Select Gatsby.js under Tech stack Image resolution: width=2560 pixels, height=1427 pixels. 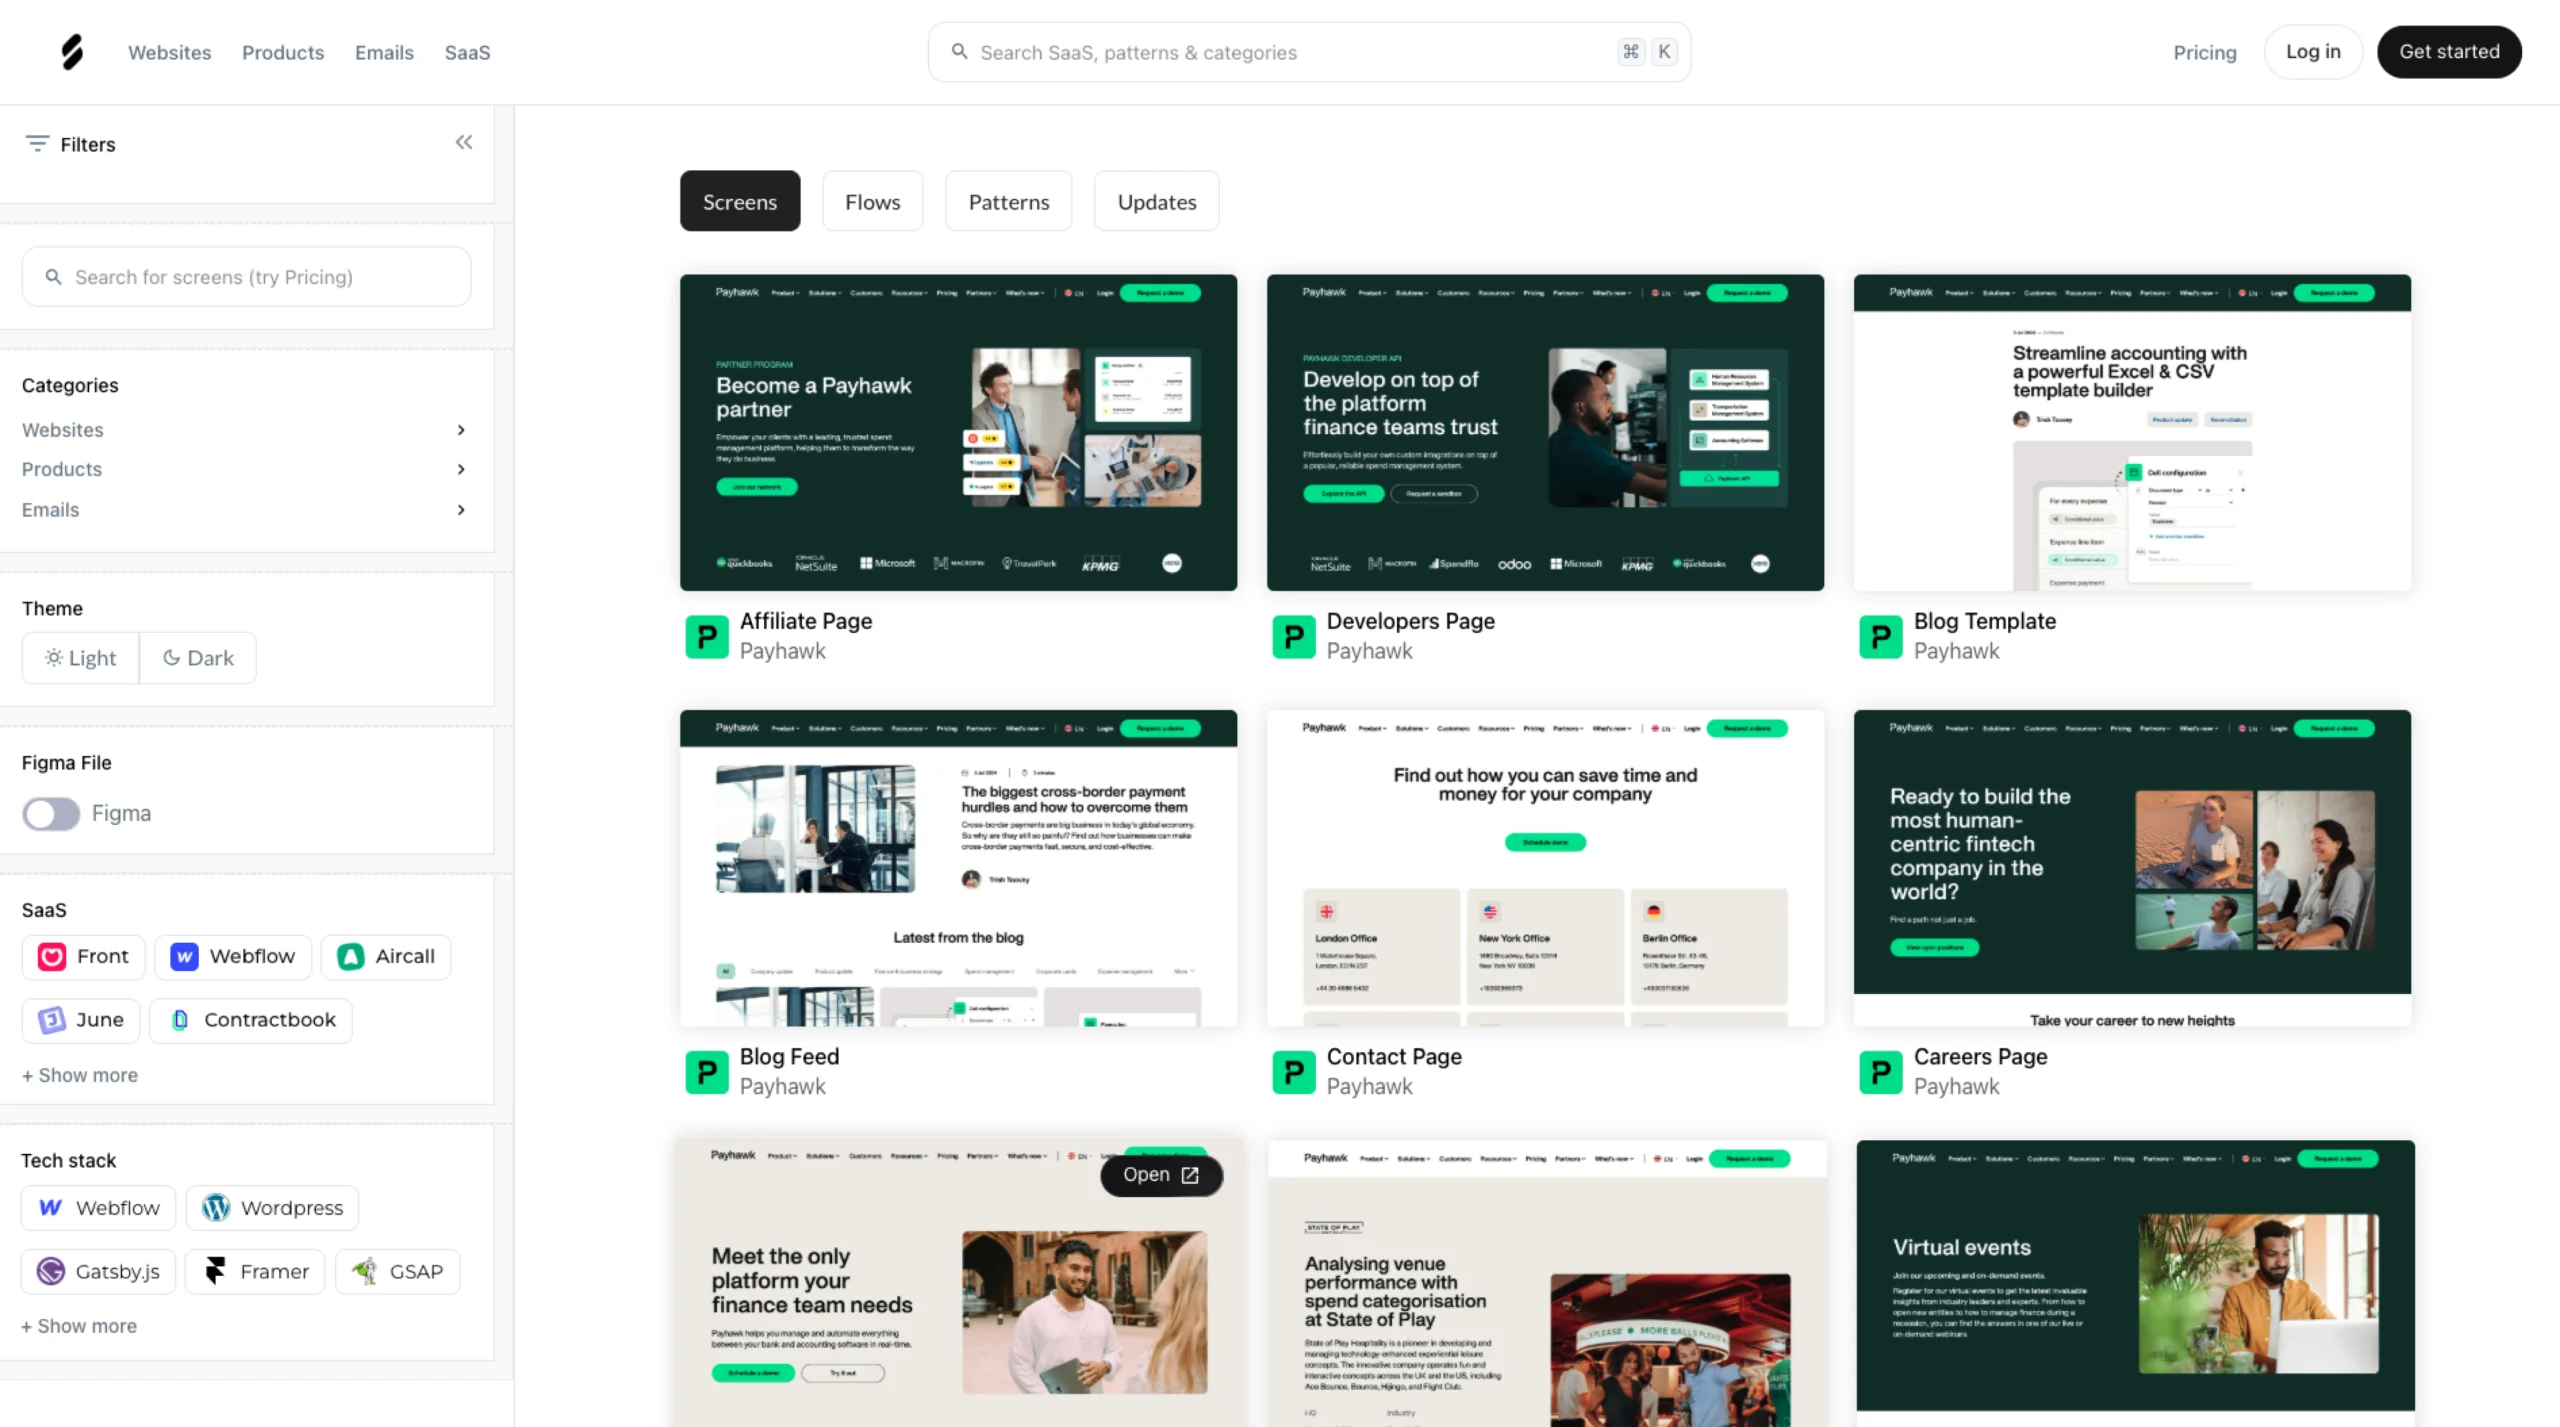point(98,1272)
